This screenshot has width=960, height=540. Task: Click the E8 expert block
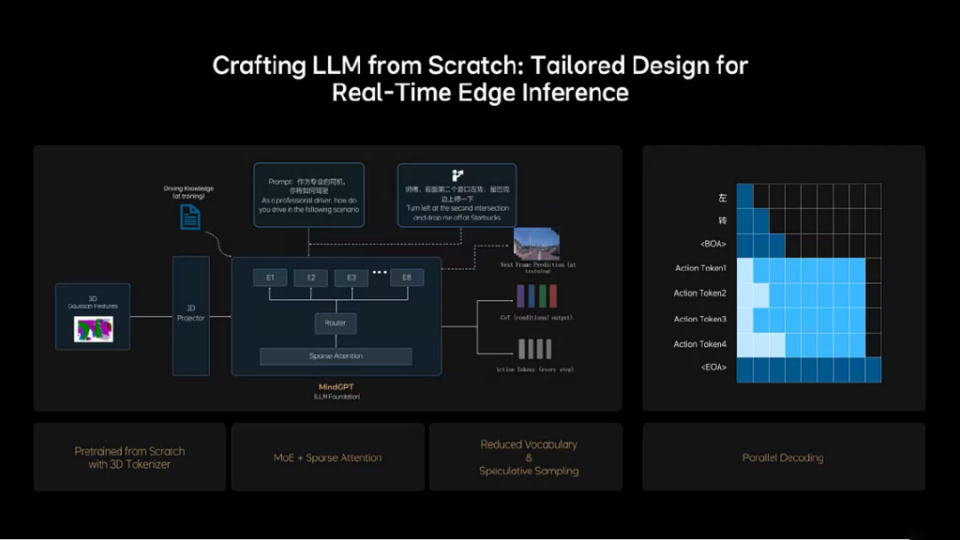[407, 277]
